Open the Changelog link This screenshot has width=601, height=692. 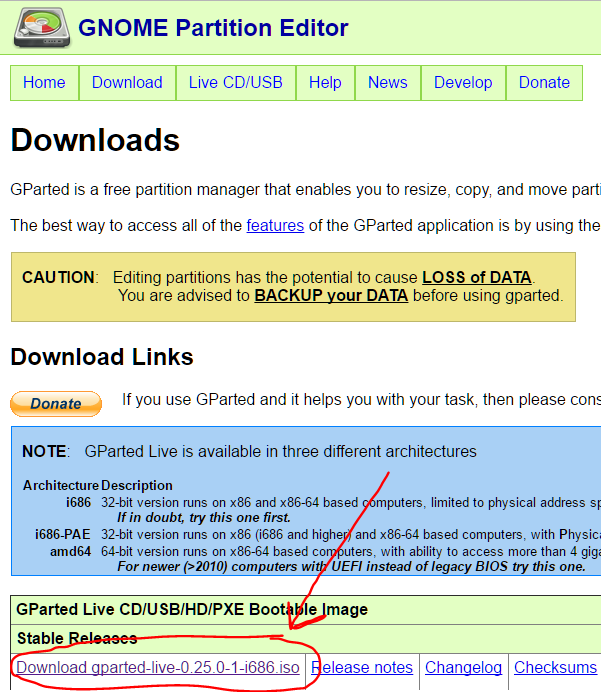click(463, 667)
